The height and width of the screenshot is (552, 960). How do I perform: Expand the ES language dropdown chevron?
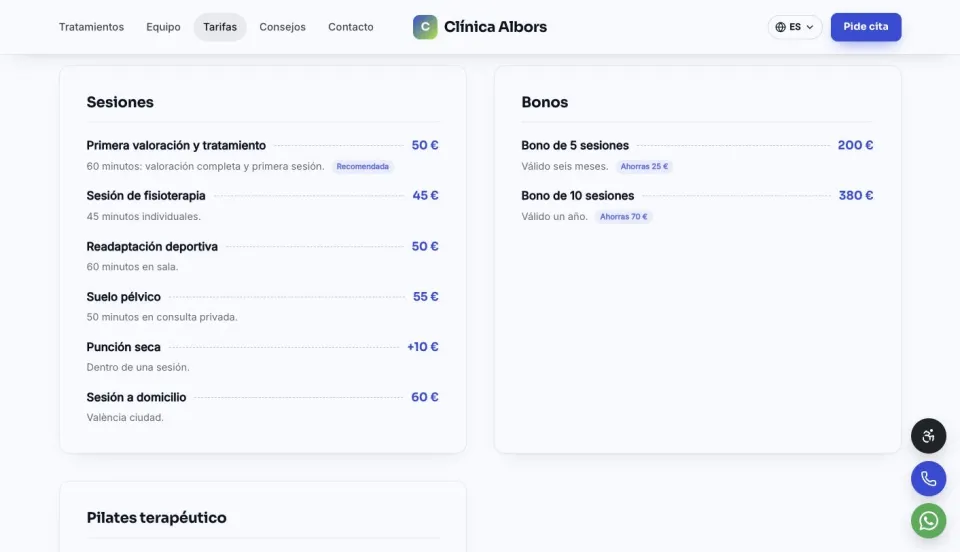(x=809, y=27)
